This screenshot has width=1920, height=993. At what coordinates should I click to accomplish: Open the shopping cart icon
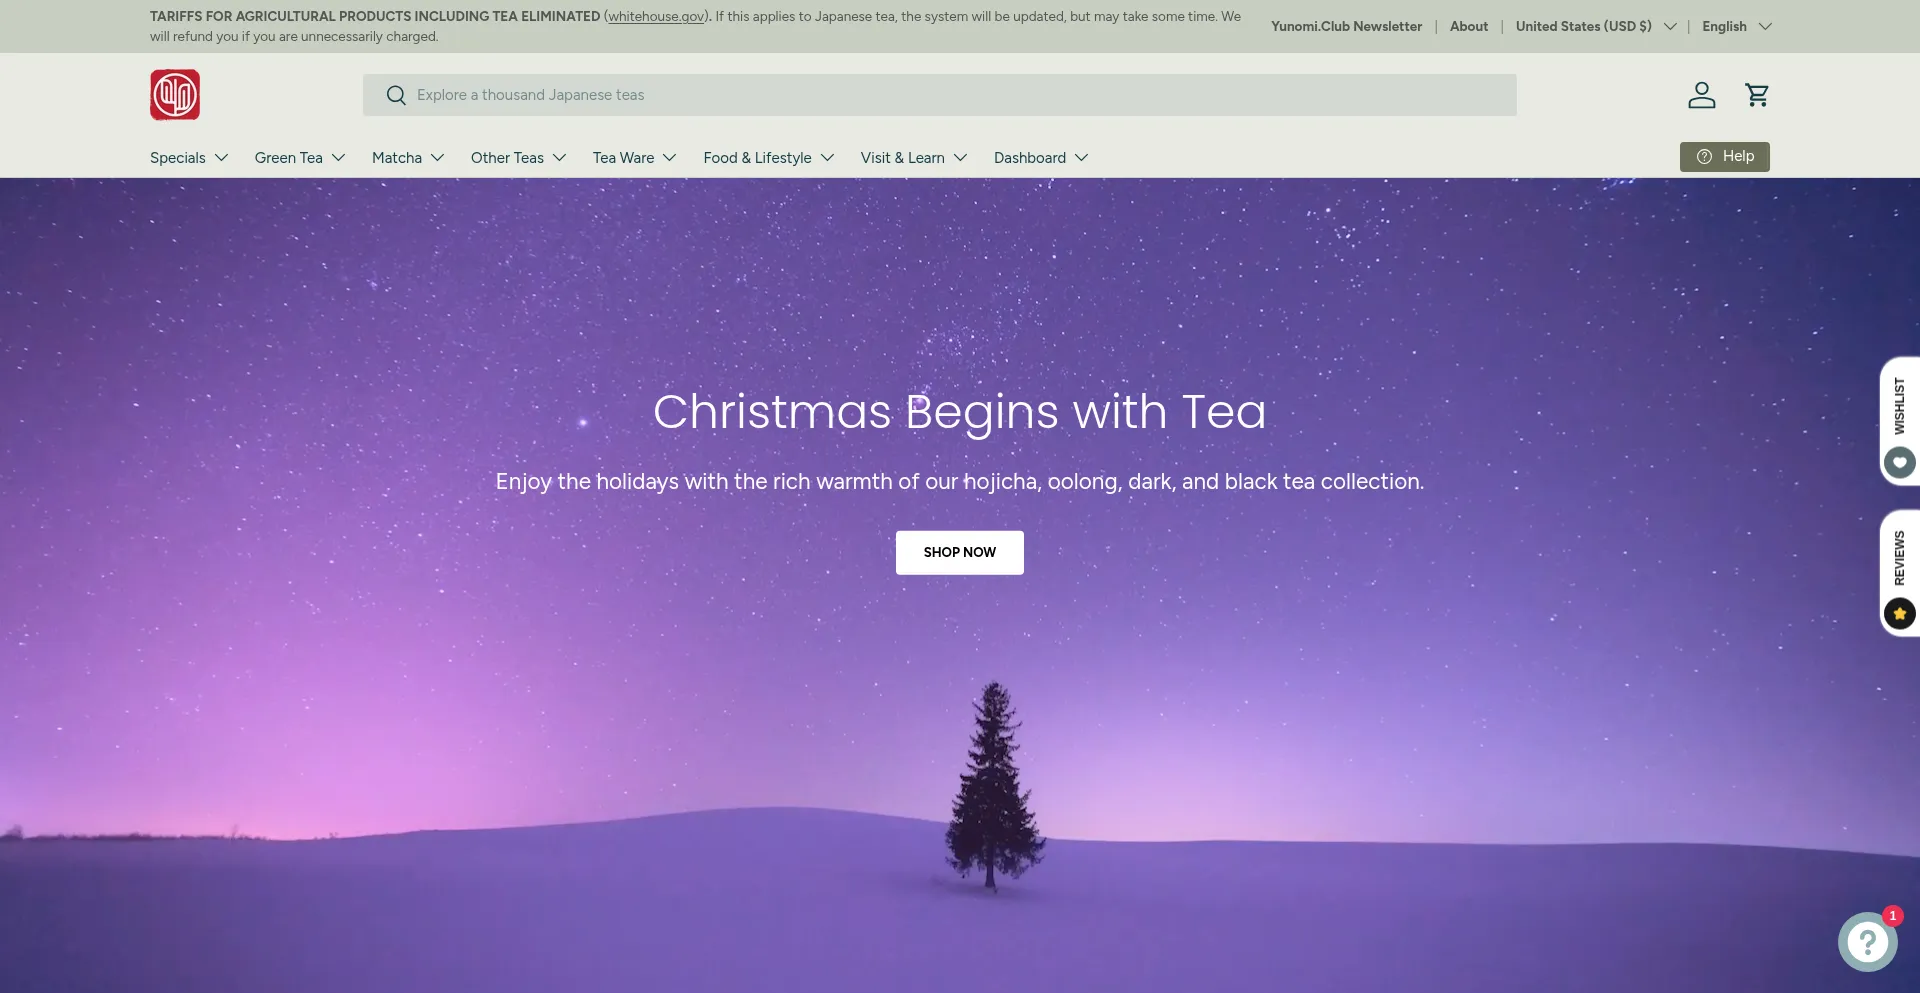(1757, 95)
